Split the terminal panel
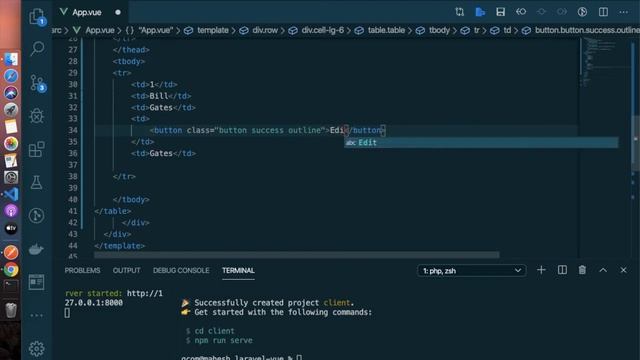 pyautogui.click(x=562, y=270)
